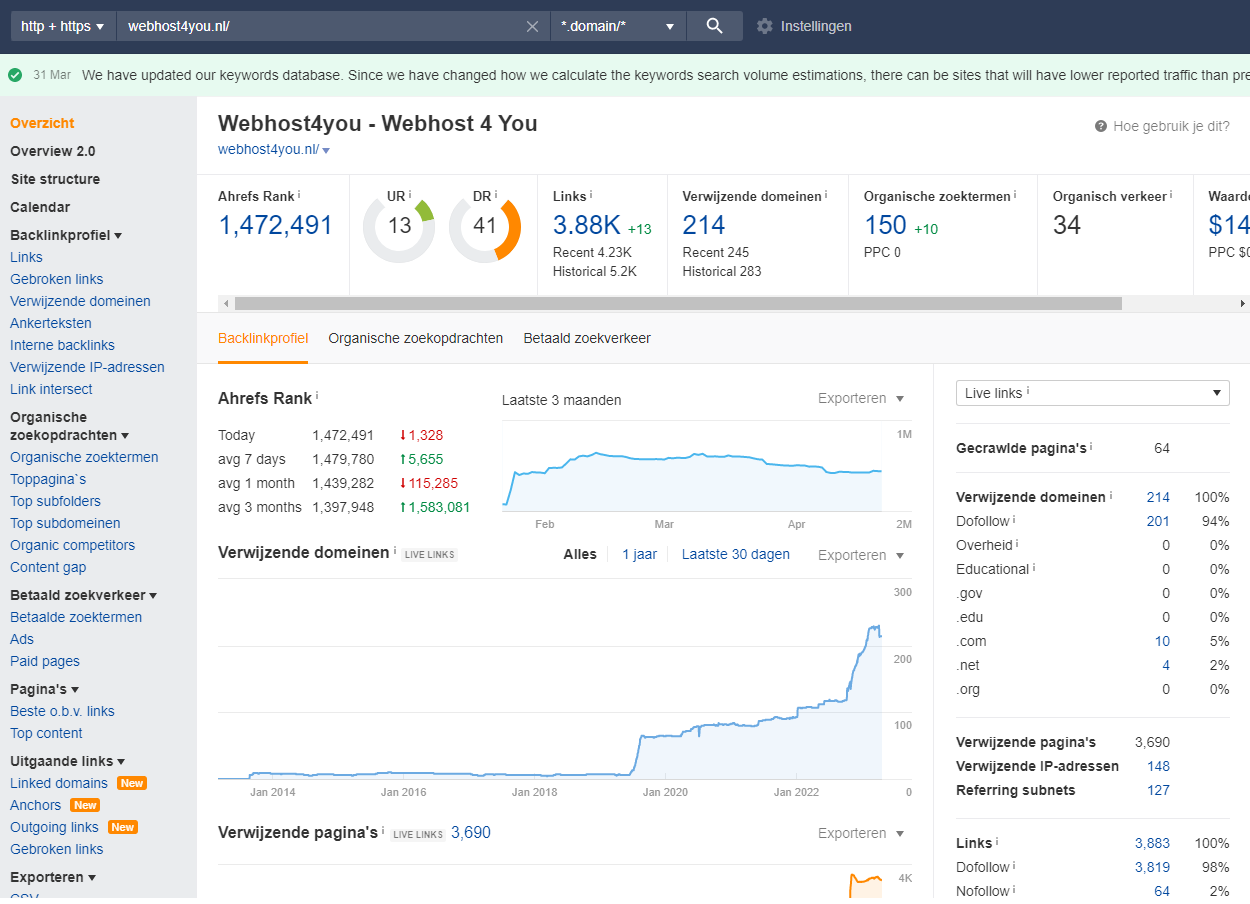
Task: Switch to the Betaald zoekverkeer tab
Action: 587,338
